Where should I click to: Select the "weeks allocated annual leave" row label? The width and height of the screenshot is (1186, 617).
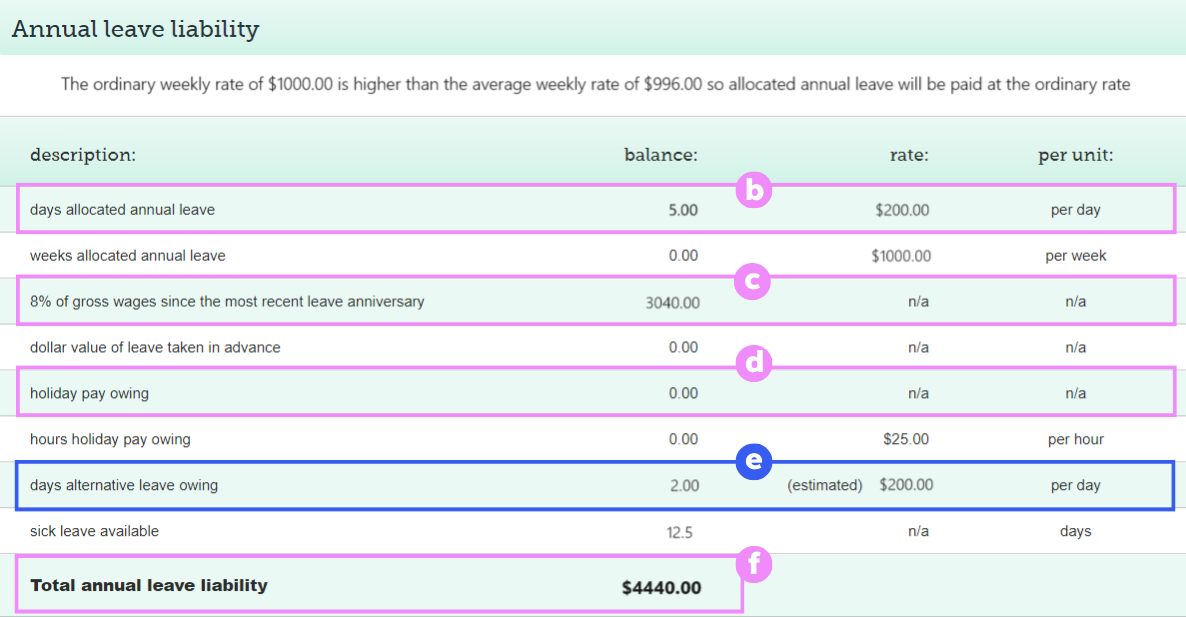tap(127, 256)
